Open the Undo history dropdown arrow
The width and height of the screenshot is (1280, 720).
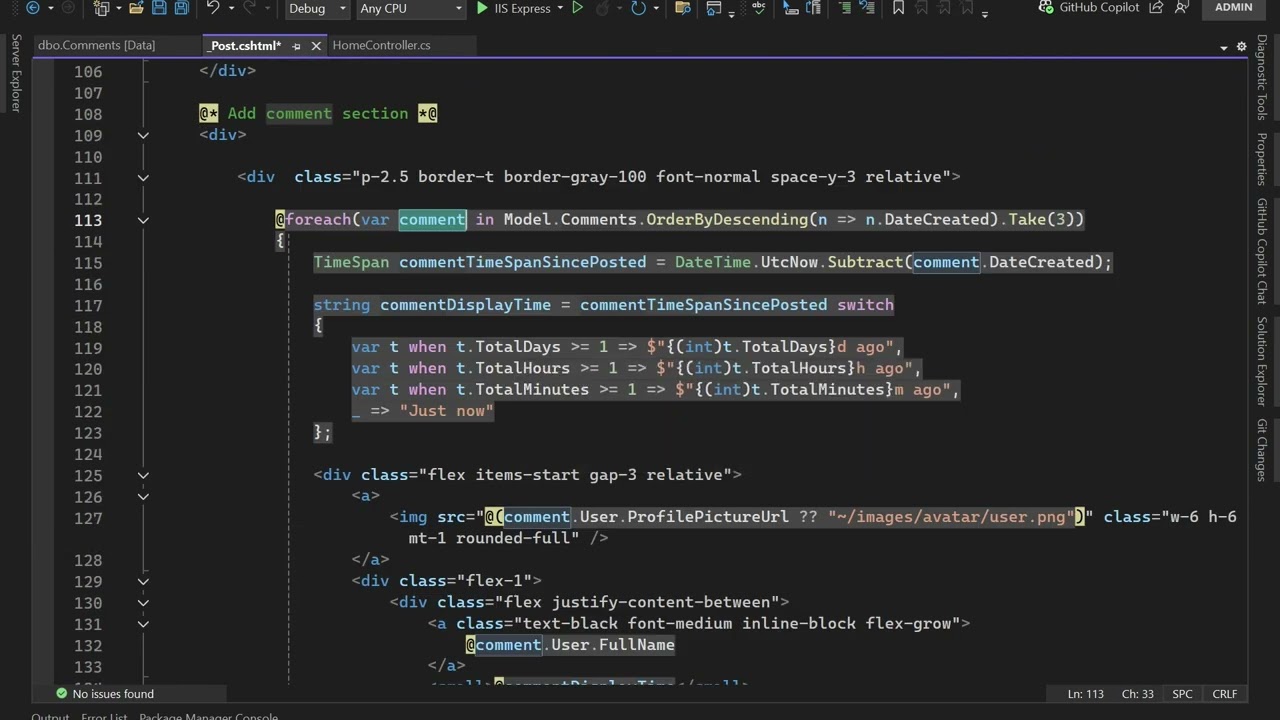[x=230, y=8]
